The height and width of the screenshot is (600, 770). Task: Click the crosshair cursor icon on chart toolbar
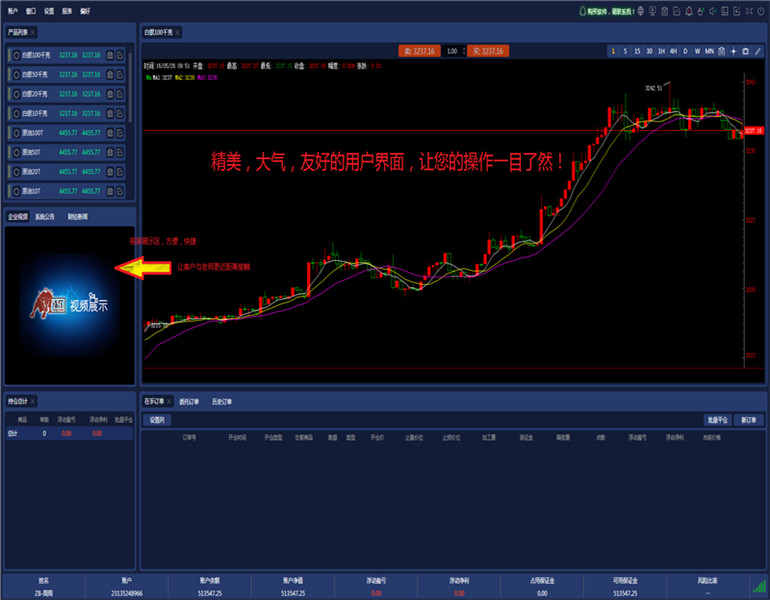[x=734, y=51]
